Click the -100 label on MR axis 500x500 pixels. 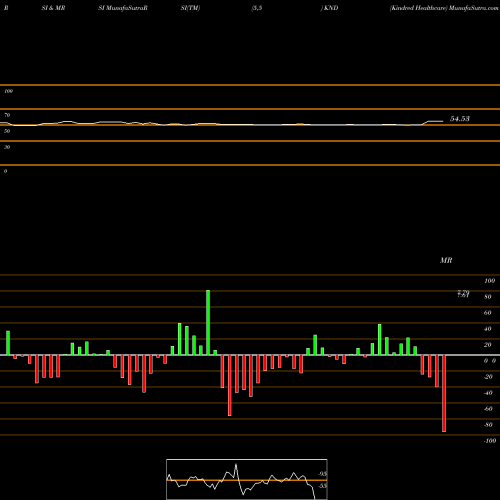click(490, 441)
